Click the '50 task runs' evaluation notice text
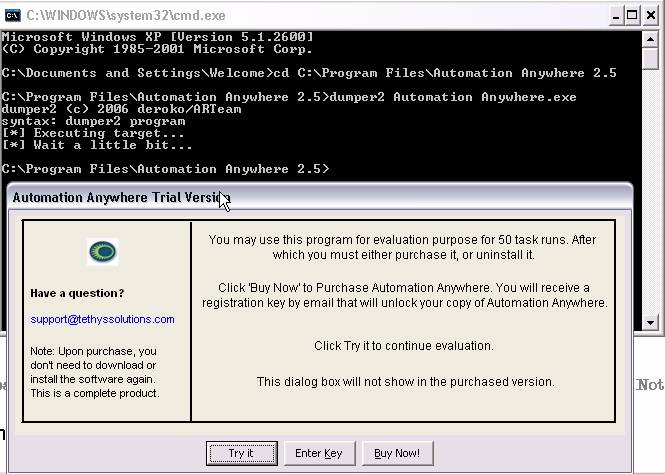This screenshot has width=665, height=474. (x=402, y=247)
